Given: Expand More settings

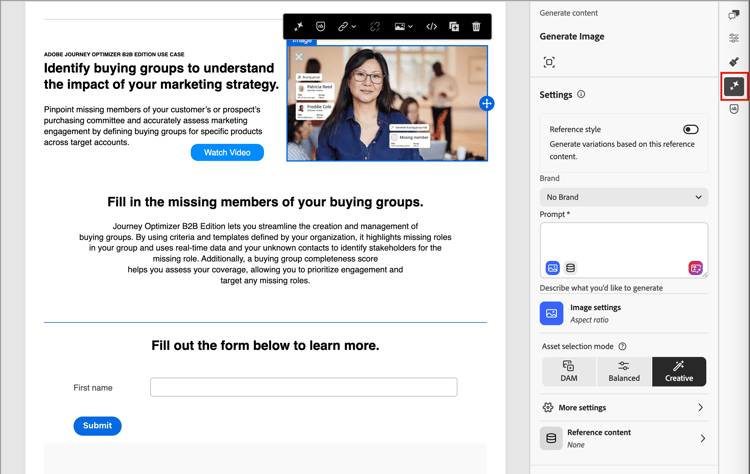Looking at the screenshot, I should coord(624,408).
